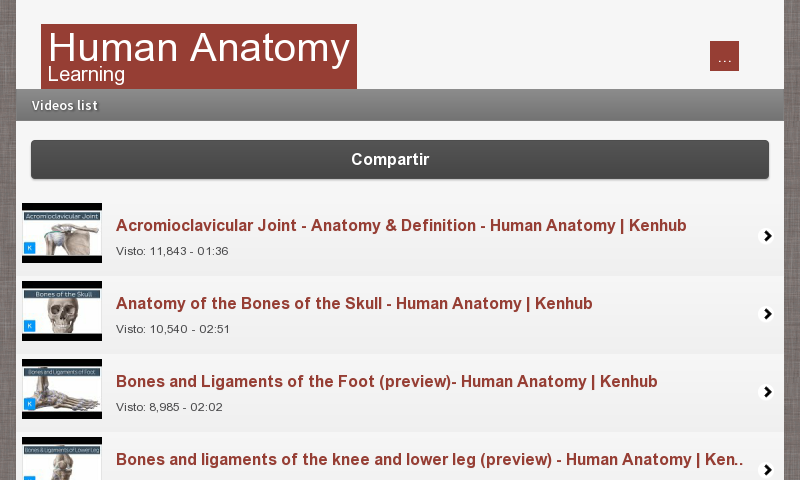Open Bones and ligaments of knee title link
This screenshot has height=480, width=800.
pos(430,460)
